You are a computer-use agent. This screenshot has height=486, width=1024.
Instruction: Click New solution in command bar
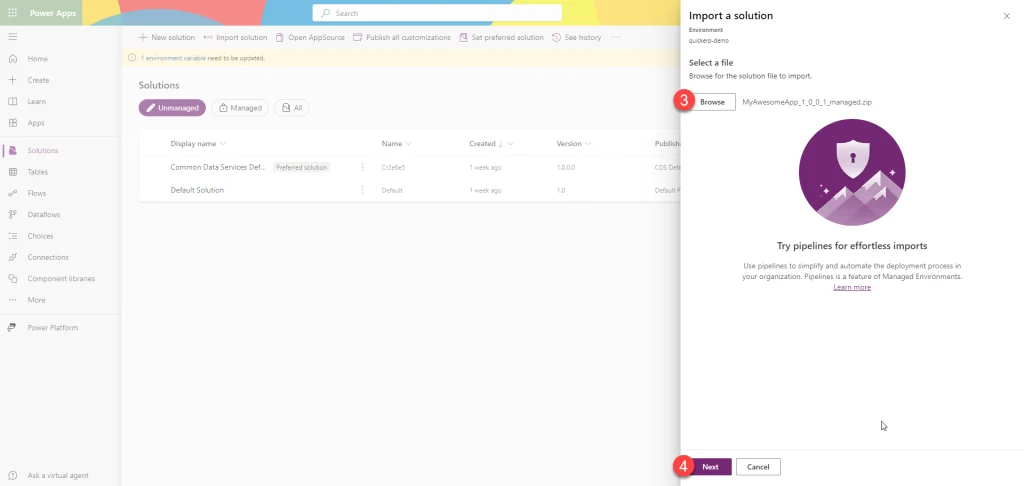167,37
